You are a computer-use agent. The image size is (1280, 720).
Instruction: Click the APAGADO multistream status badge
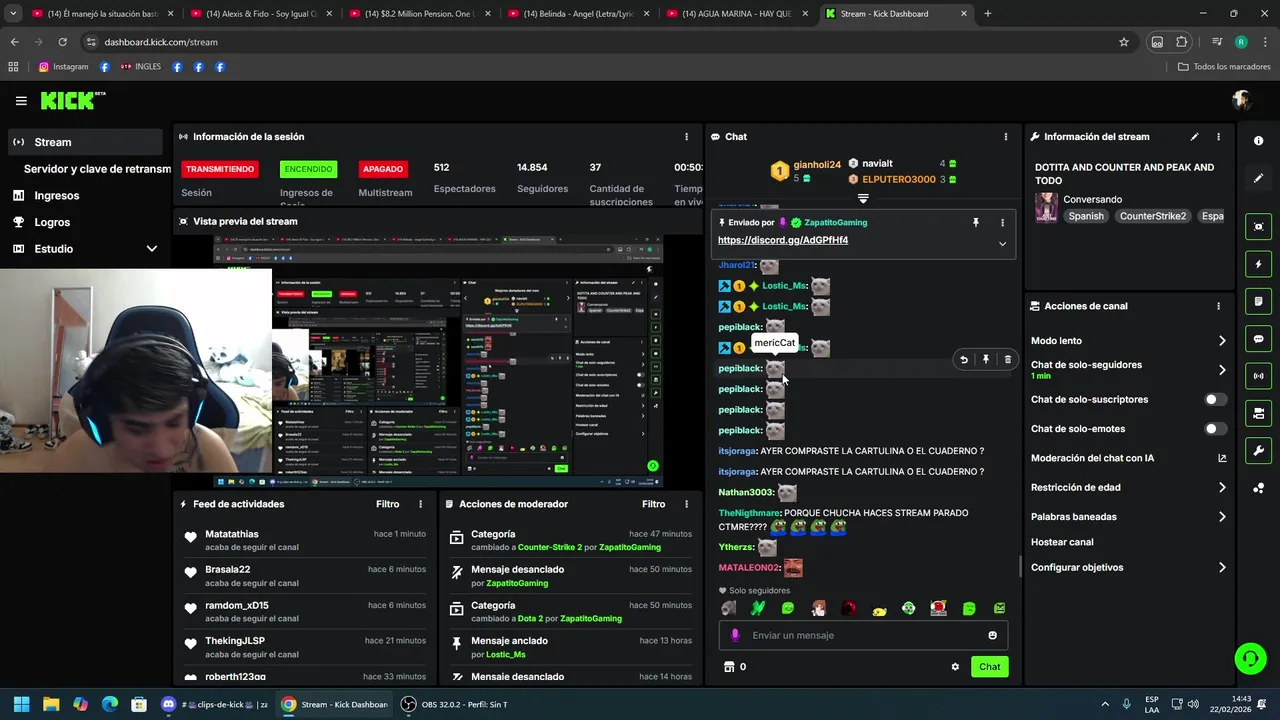click(383, 169)
